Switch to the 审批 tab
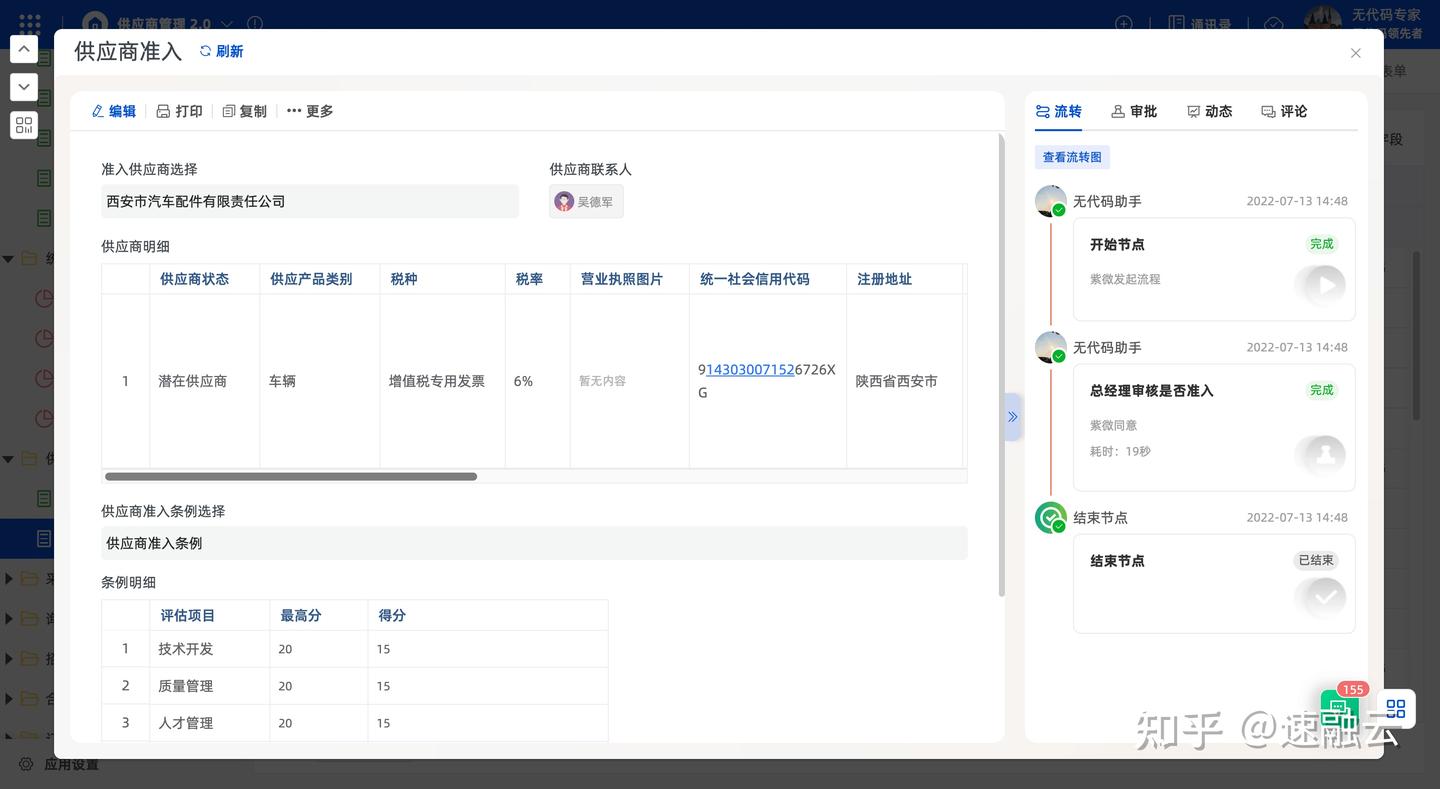This screenshot has height=789, width=1440. pyautogui.click(x=1134, y=111)
